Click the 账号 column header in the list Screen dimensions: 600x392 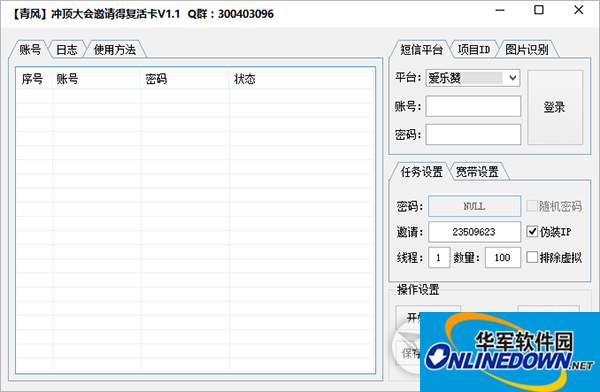(96, 79)
